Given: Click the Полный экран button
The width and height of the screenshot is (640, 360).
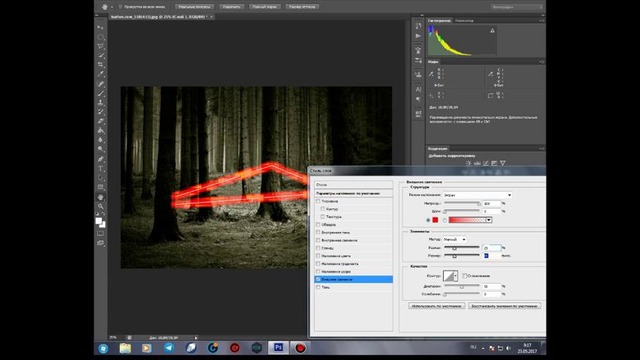Looking at the screenshot, I should (x=264, y=7).
